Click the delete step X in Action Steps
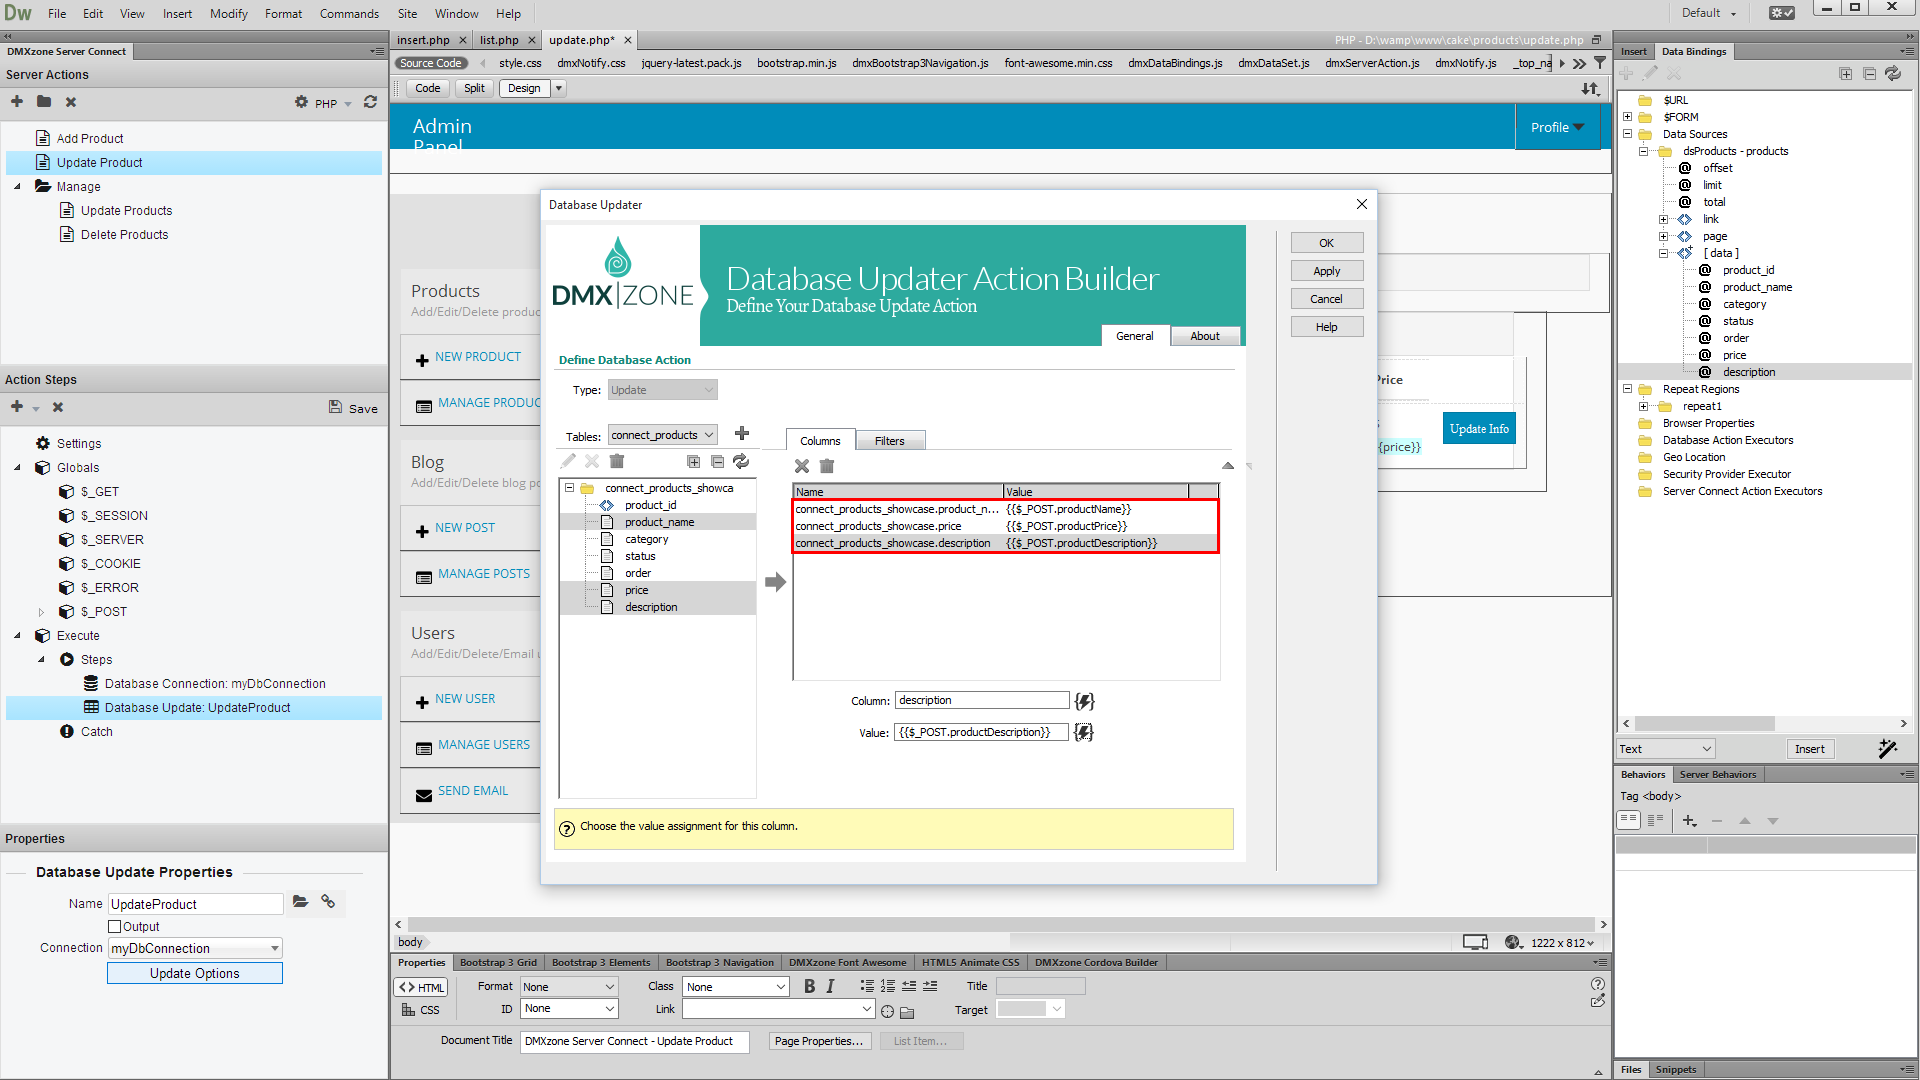The image size is (1920, 1080). [58, 407]
